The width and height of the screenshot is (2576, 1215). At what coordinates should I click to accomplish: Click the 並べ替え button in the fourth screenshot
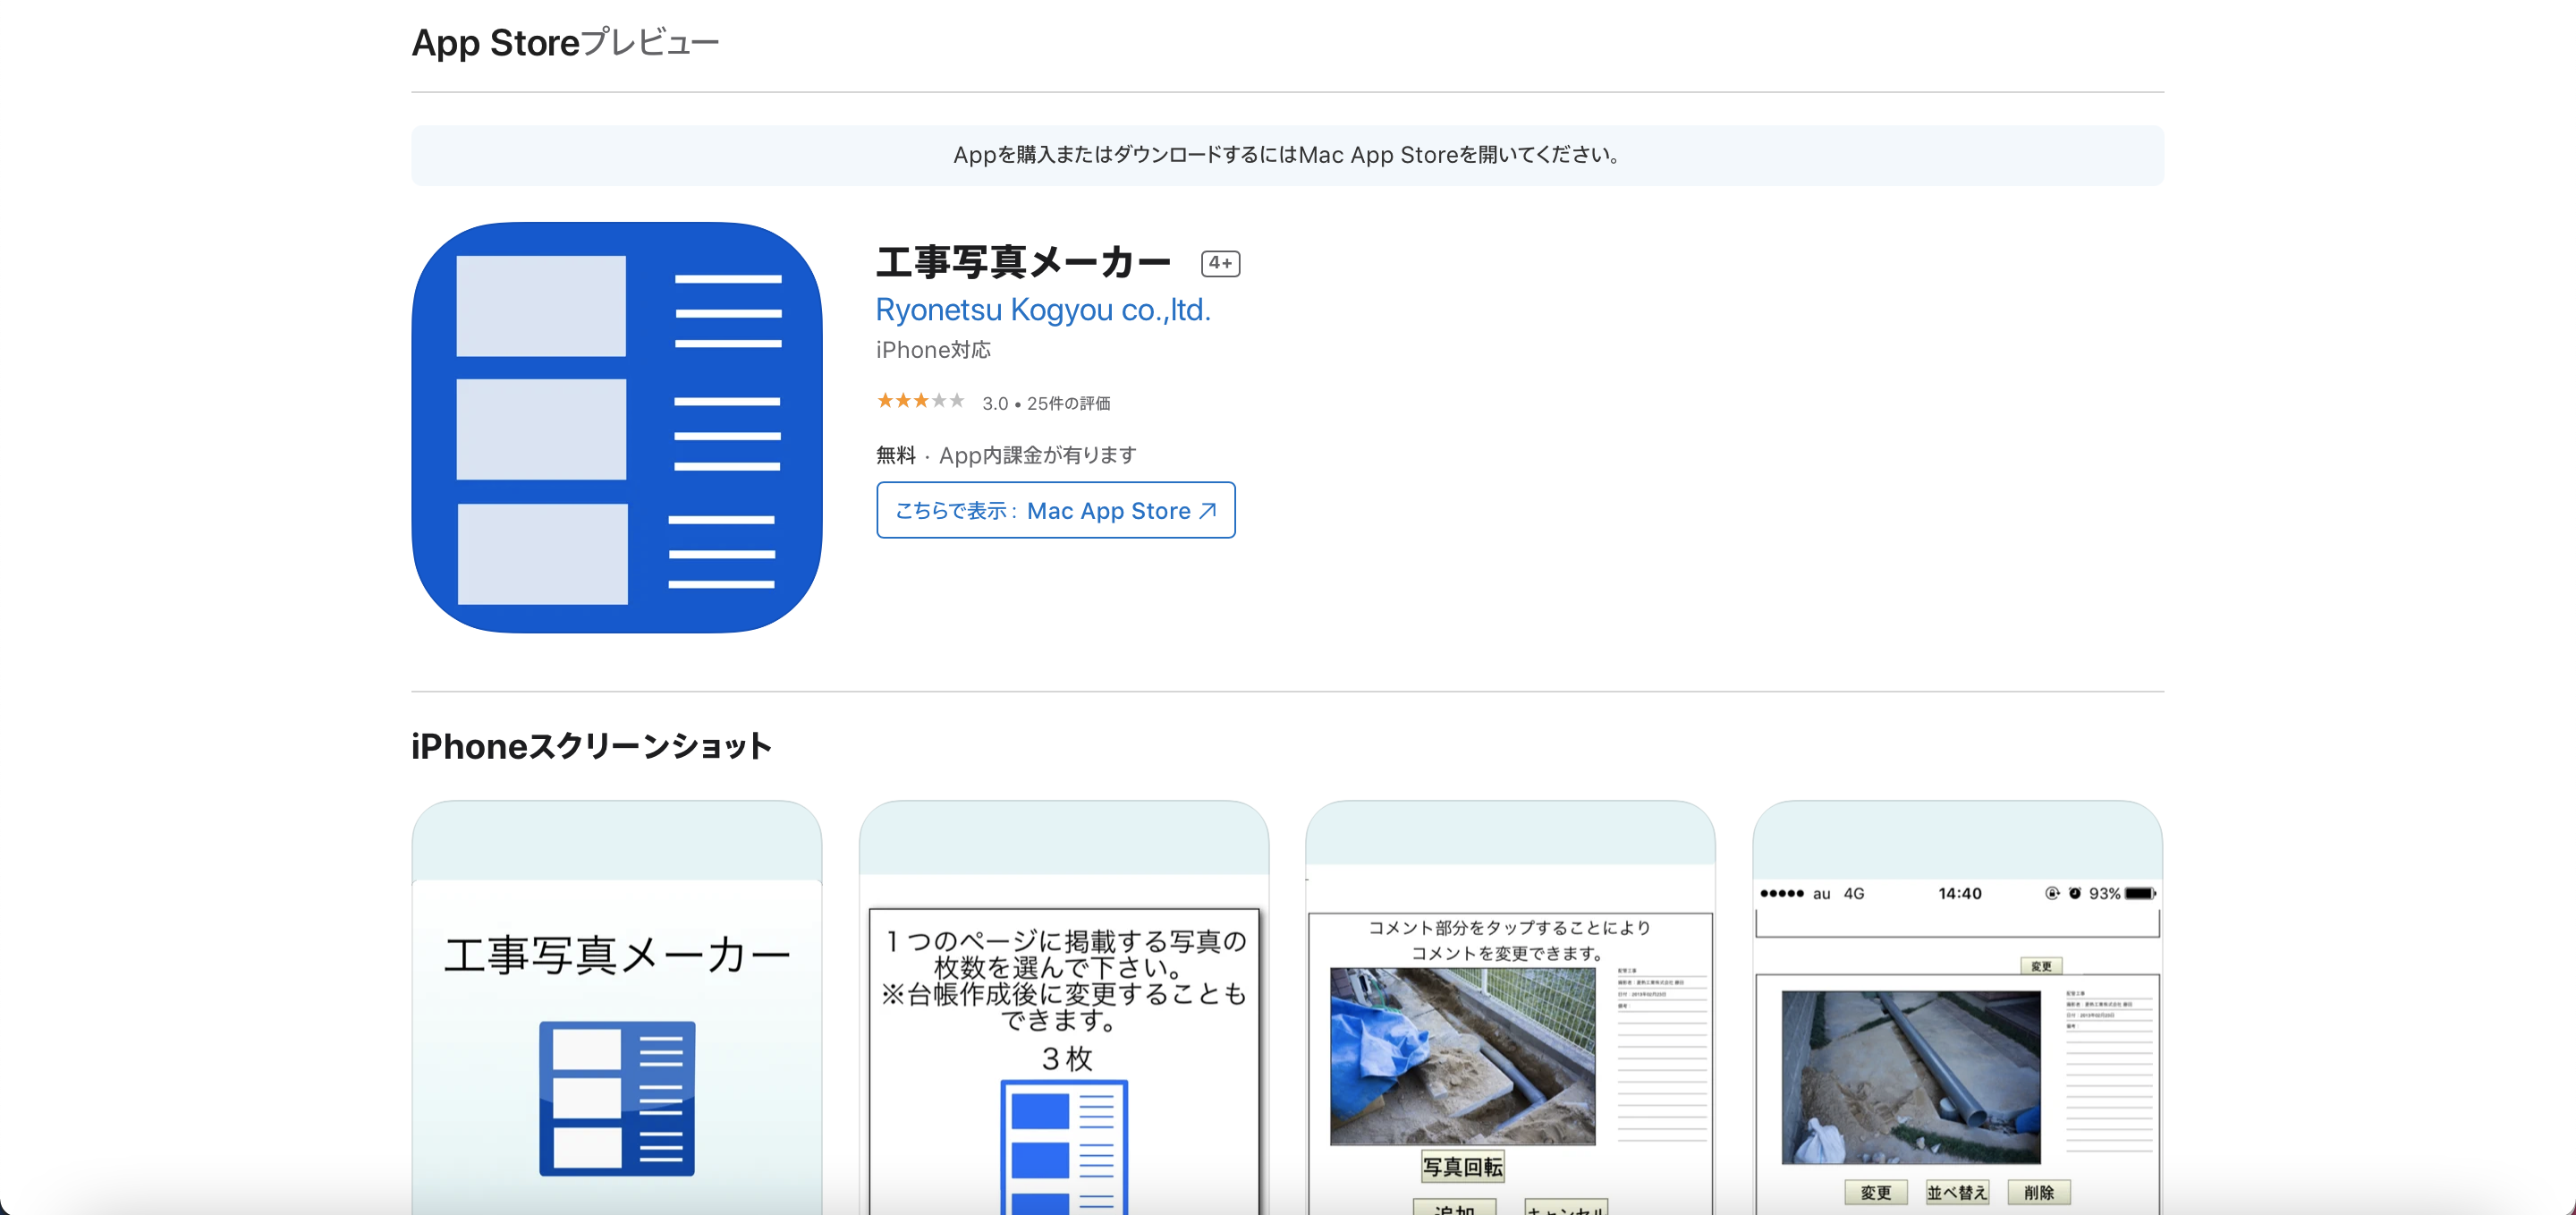1956,1192
